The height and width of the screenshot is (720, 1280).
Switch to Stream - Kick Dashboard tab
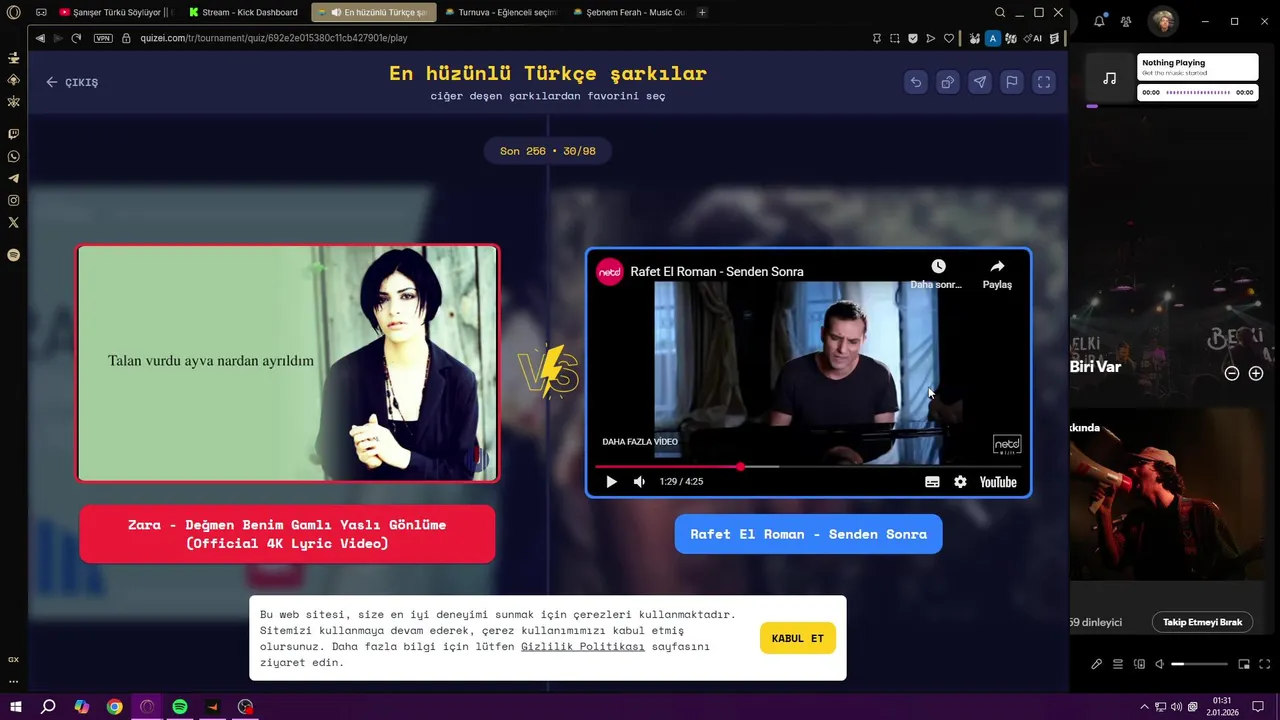point(243,12)
